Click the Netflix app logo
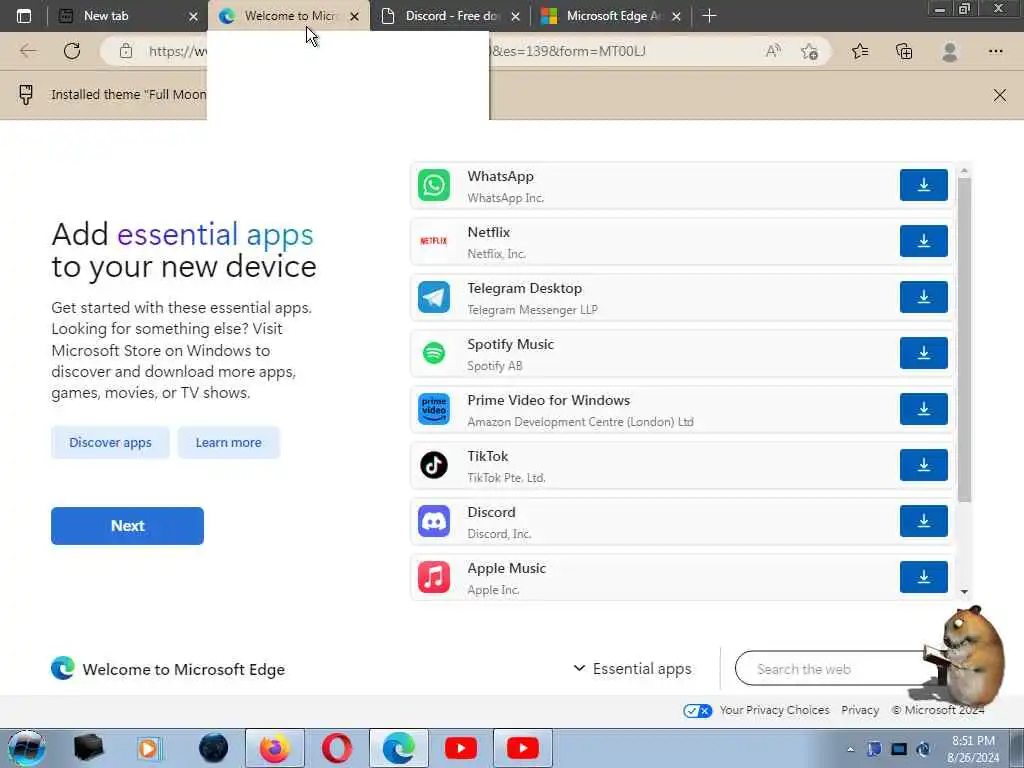The image size is (1024, 768). [x=434, y=241]
